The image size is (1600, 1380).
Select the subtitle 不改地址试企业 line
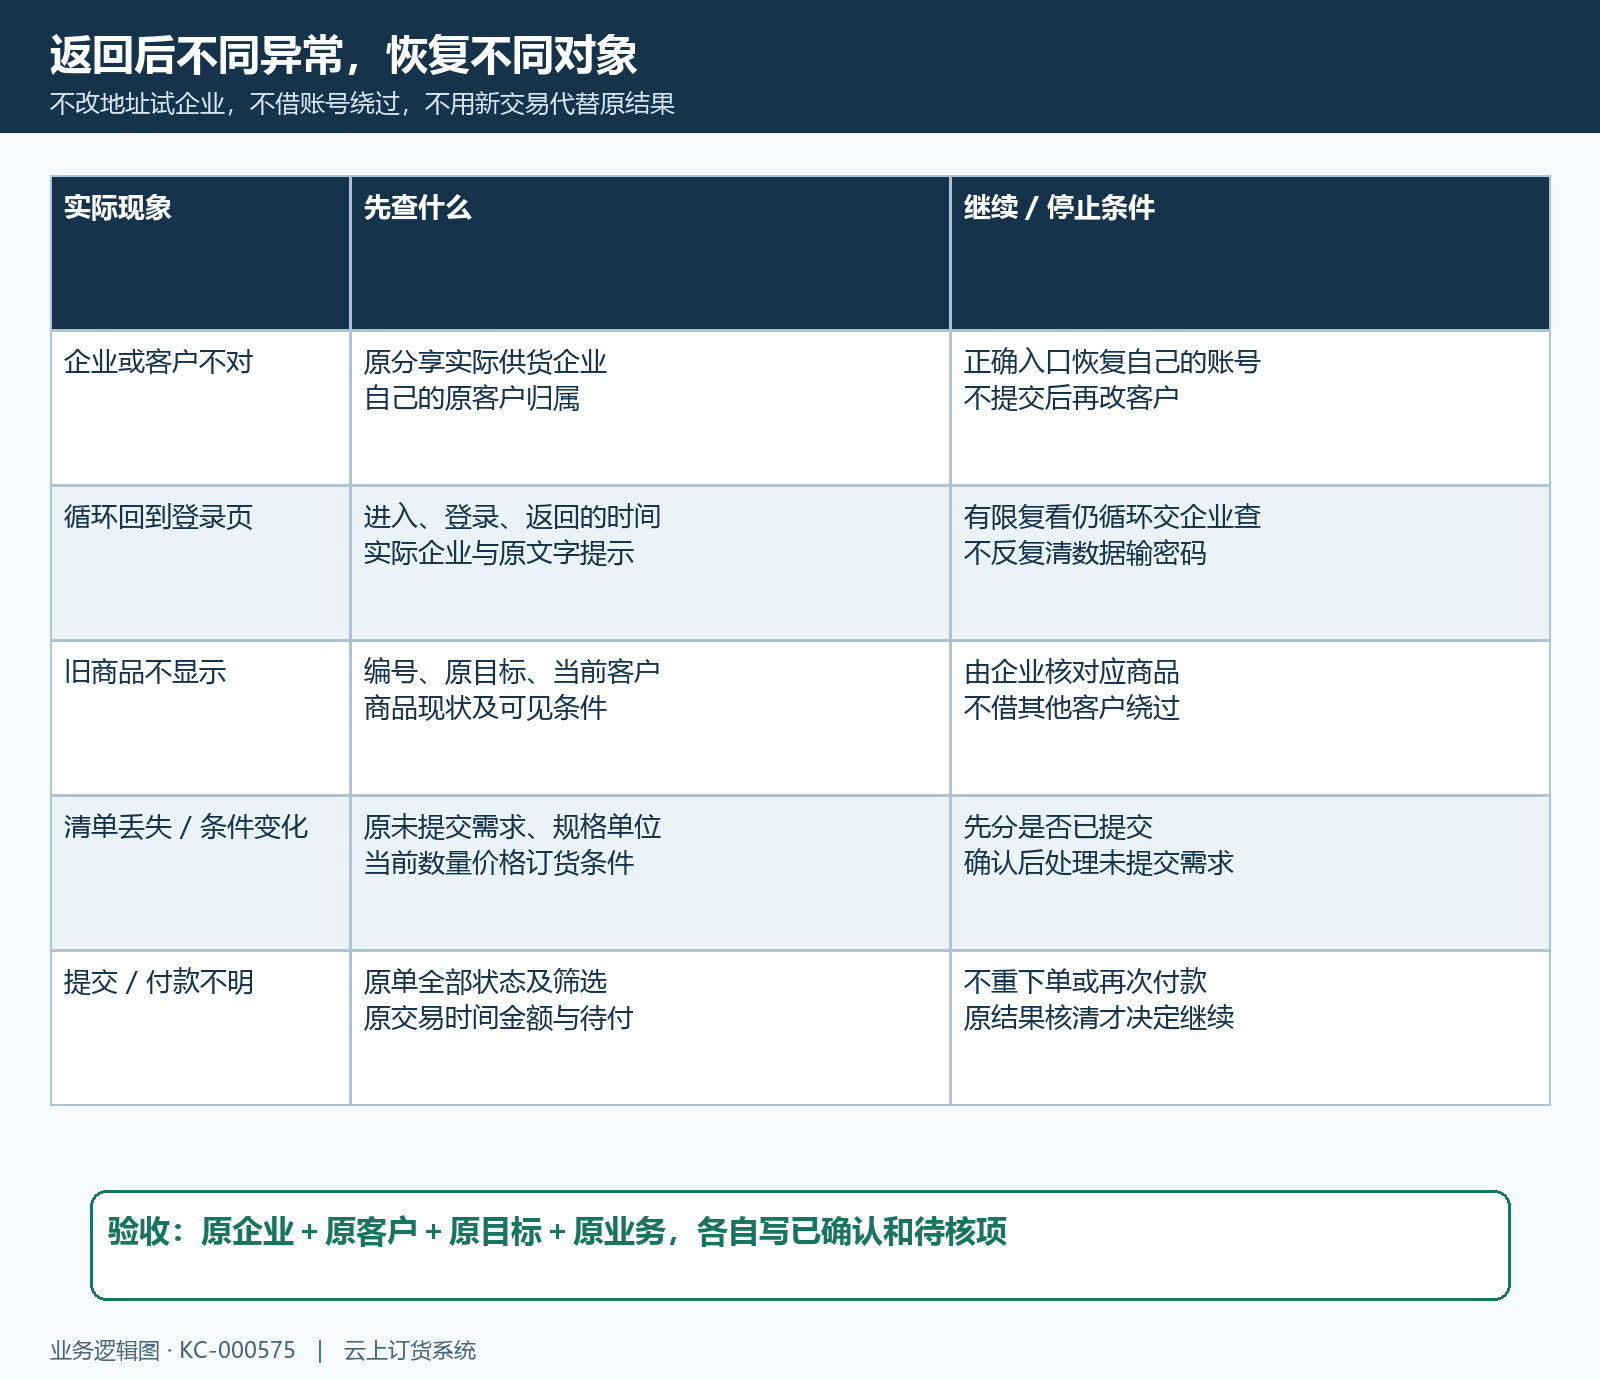[x=362, y=103]
